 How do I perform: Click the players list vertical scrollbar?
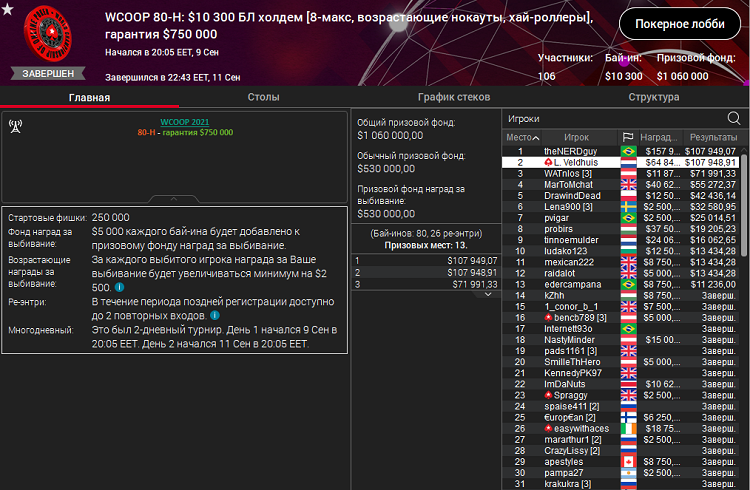744,206
